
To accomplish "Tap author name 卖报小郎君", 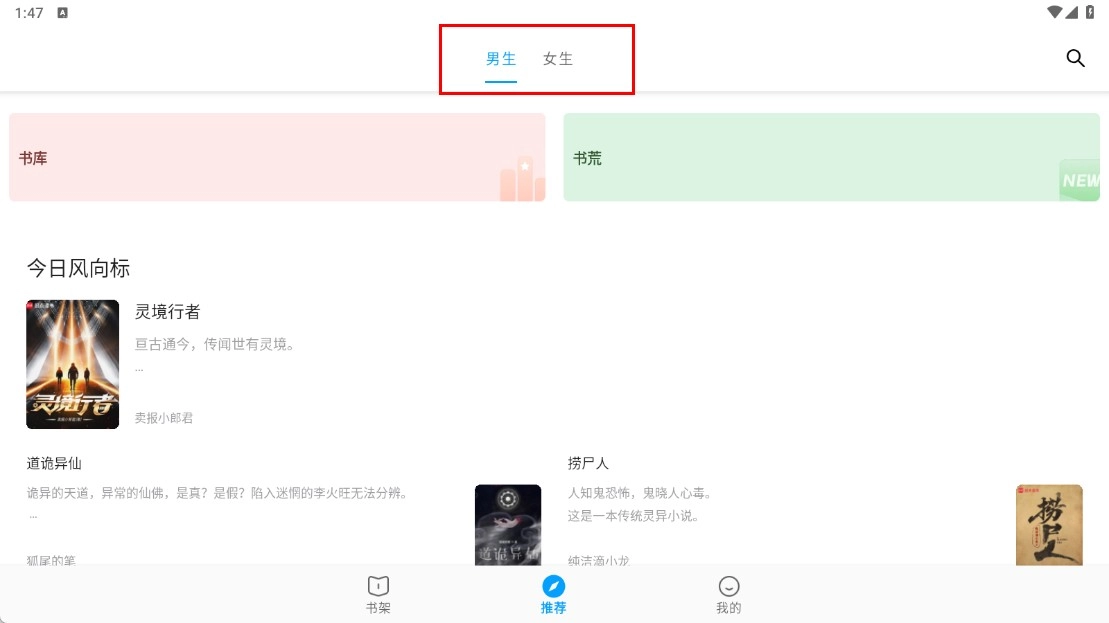I will (x=164, y=418).
